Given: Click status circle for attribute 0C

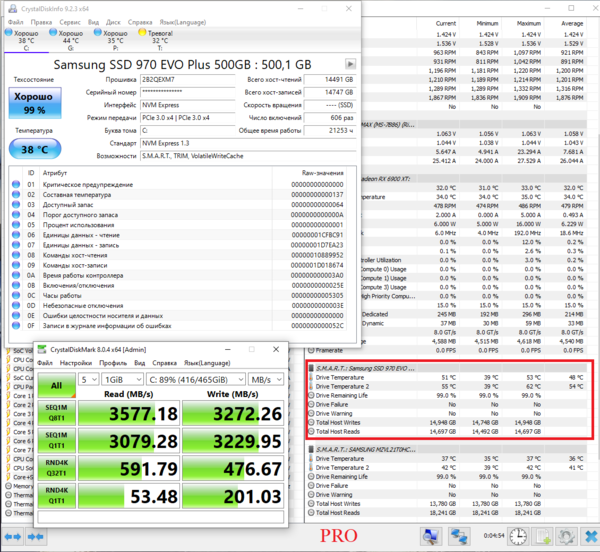Looking at the screenshot, I should pos(16,295).
